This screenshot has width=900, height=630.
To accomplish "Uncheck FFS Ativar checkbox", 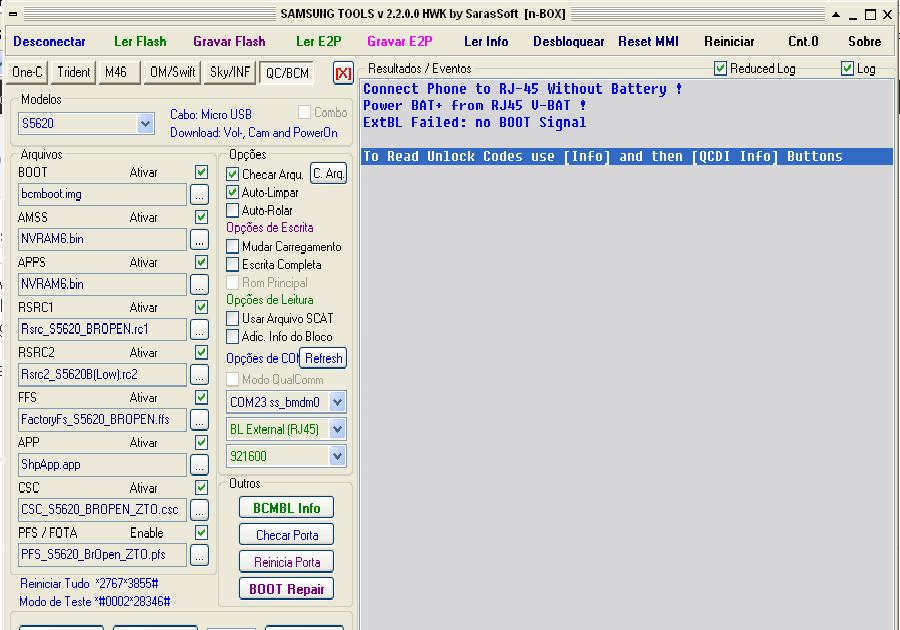I will tap(201, 397).
